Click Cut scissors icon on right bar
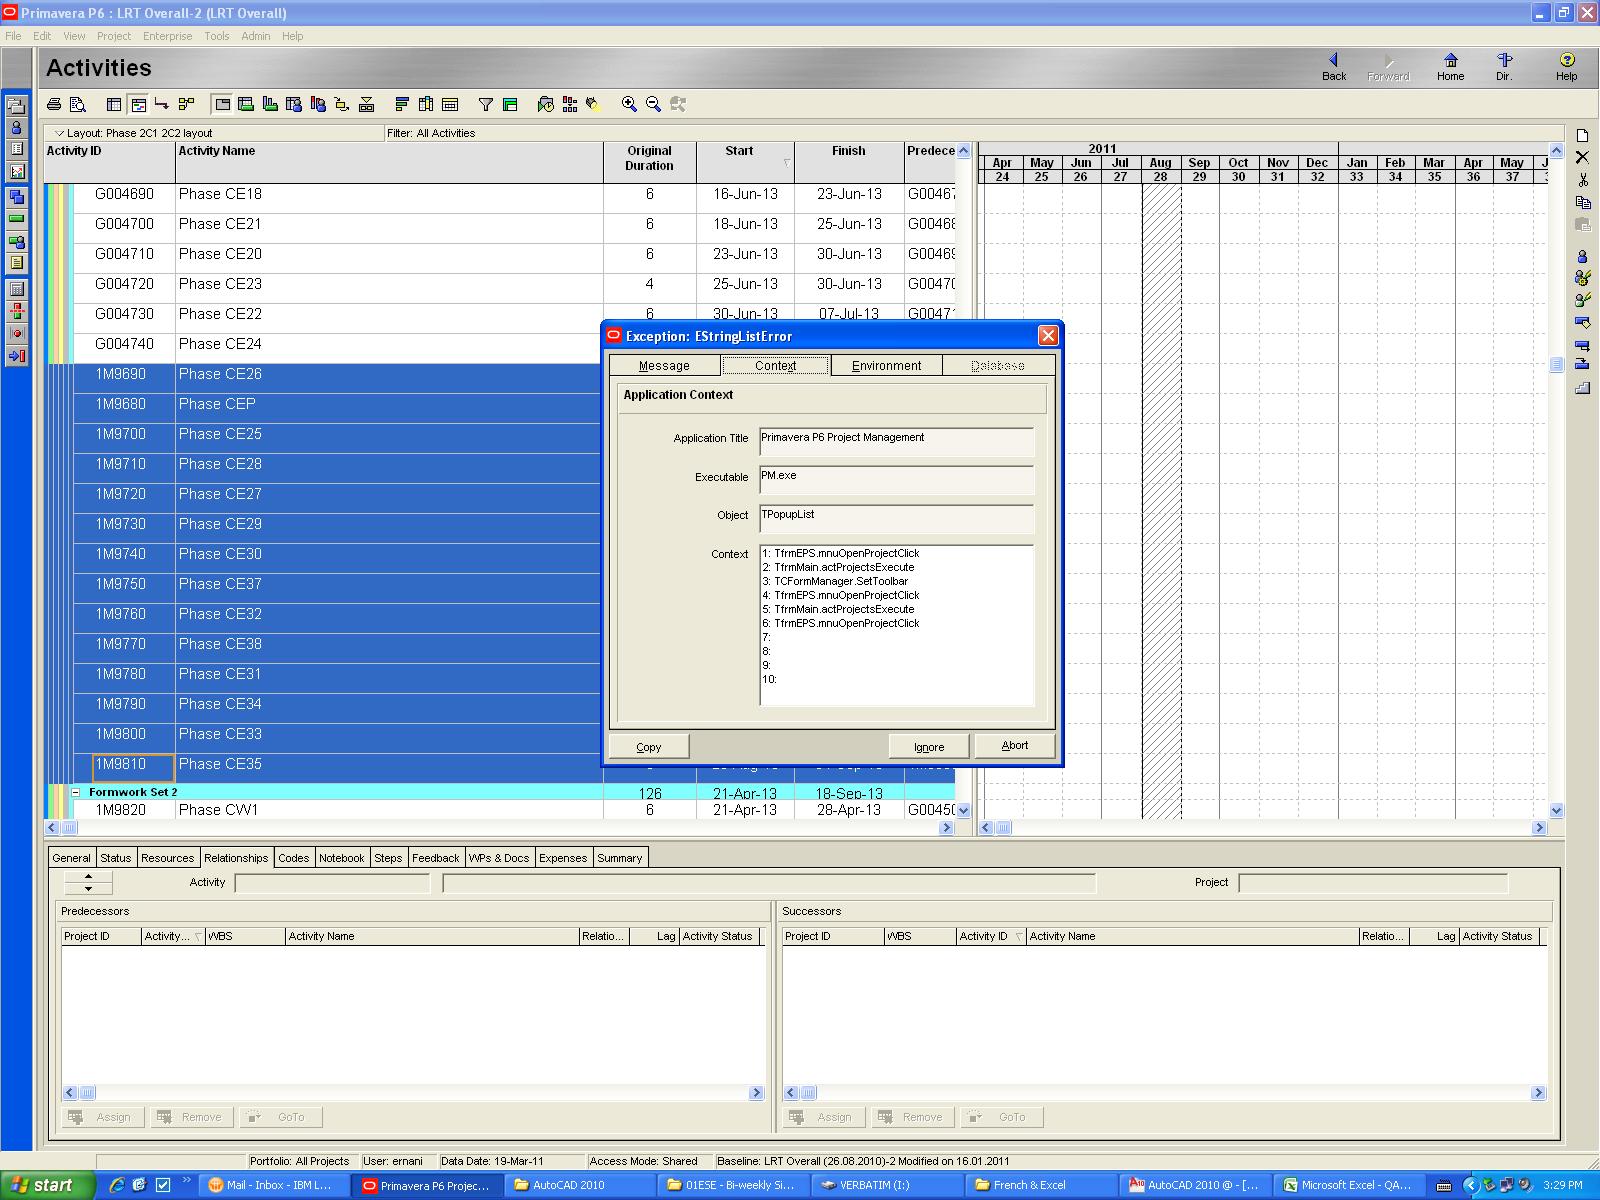The image size is (1600, 1200). (1582, 180)
